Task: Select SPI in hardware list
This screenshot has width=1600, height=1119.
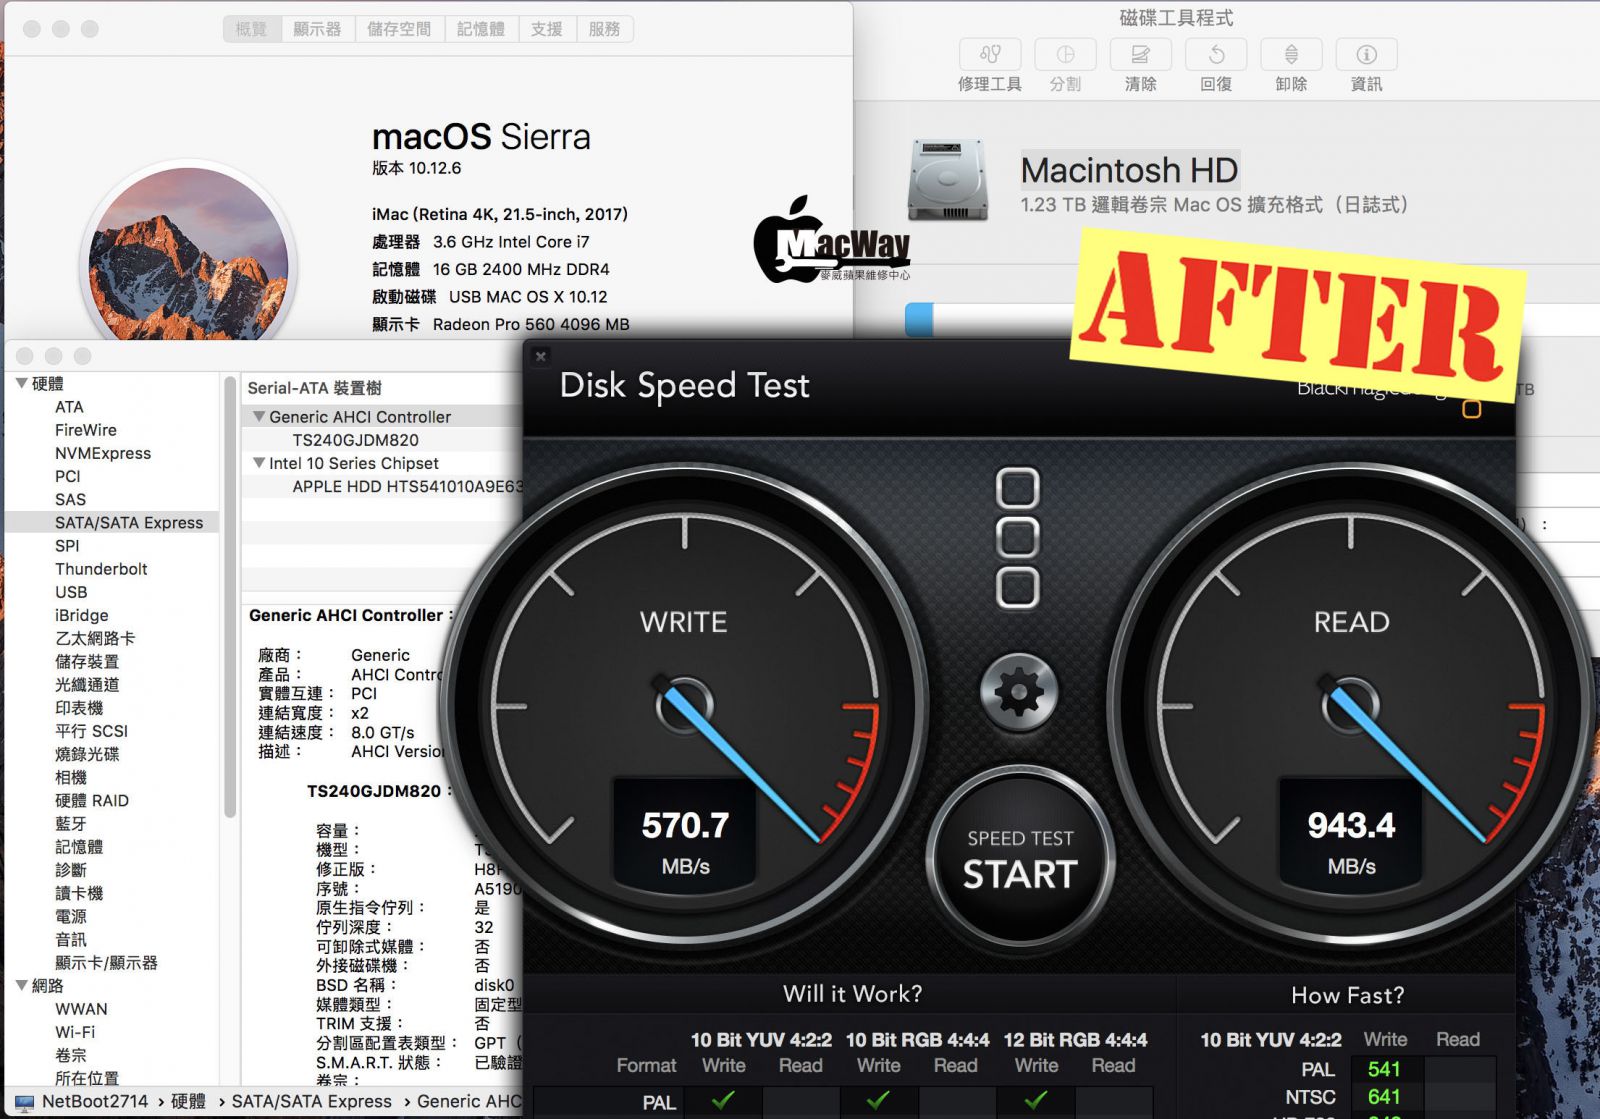Action: (67, 546)
